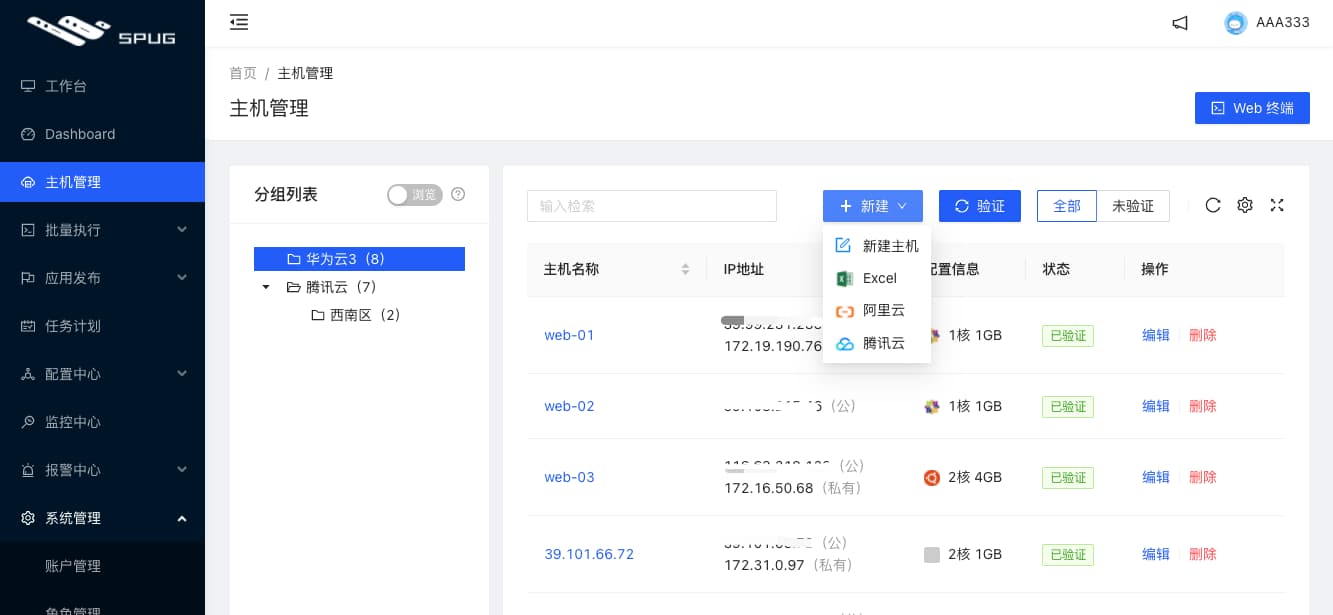Image resolution: width=1333 pixels, height=615 pixels.
Task: Open announcements via the megaphone icon
Action: click(x=1180, y=22)
